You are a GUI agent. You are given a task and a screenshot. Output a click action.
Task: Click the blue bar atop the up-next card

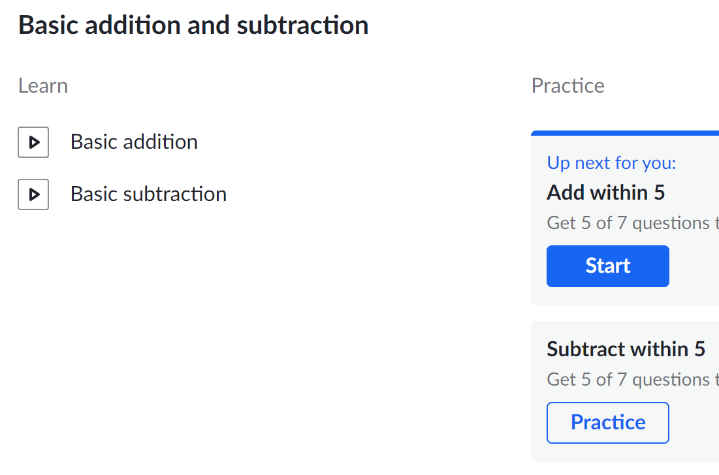(x=625, y=133)
